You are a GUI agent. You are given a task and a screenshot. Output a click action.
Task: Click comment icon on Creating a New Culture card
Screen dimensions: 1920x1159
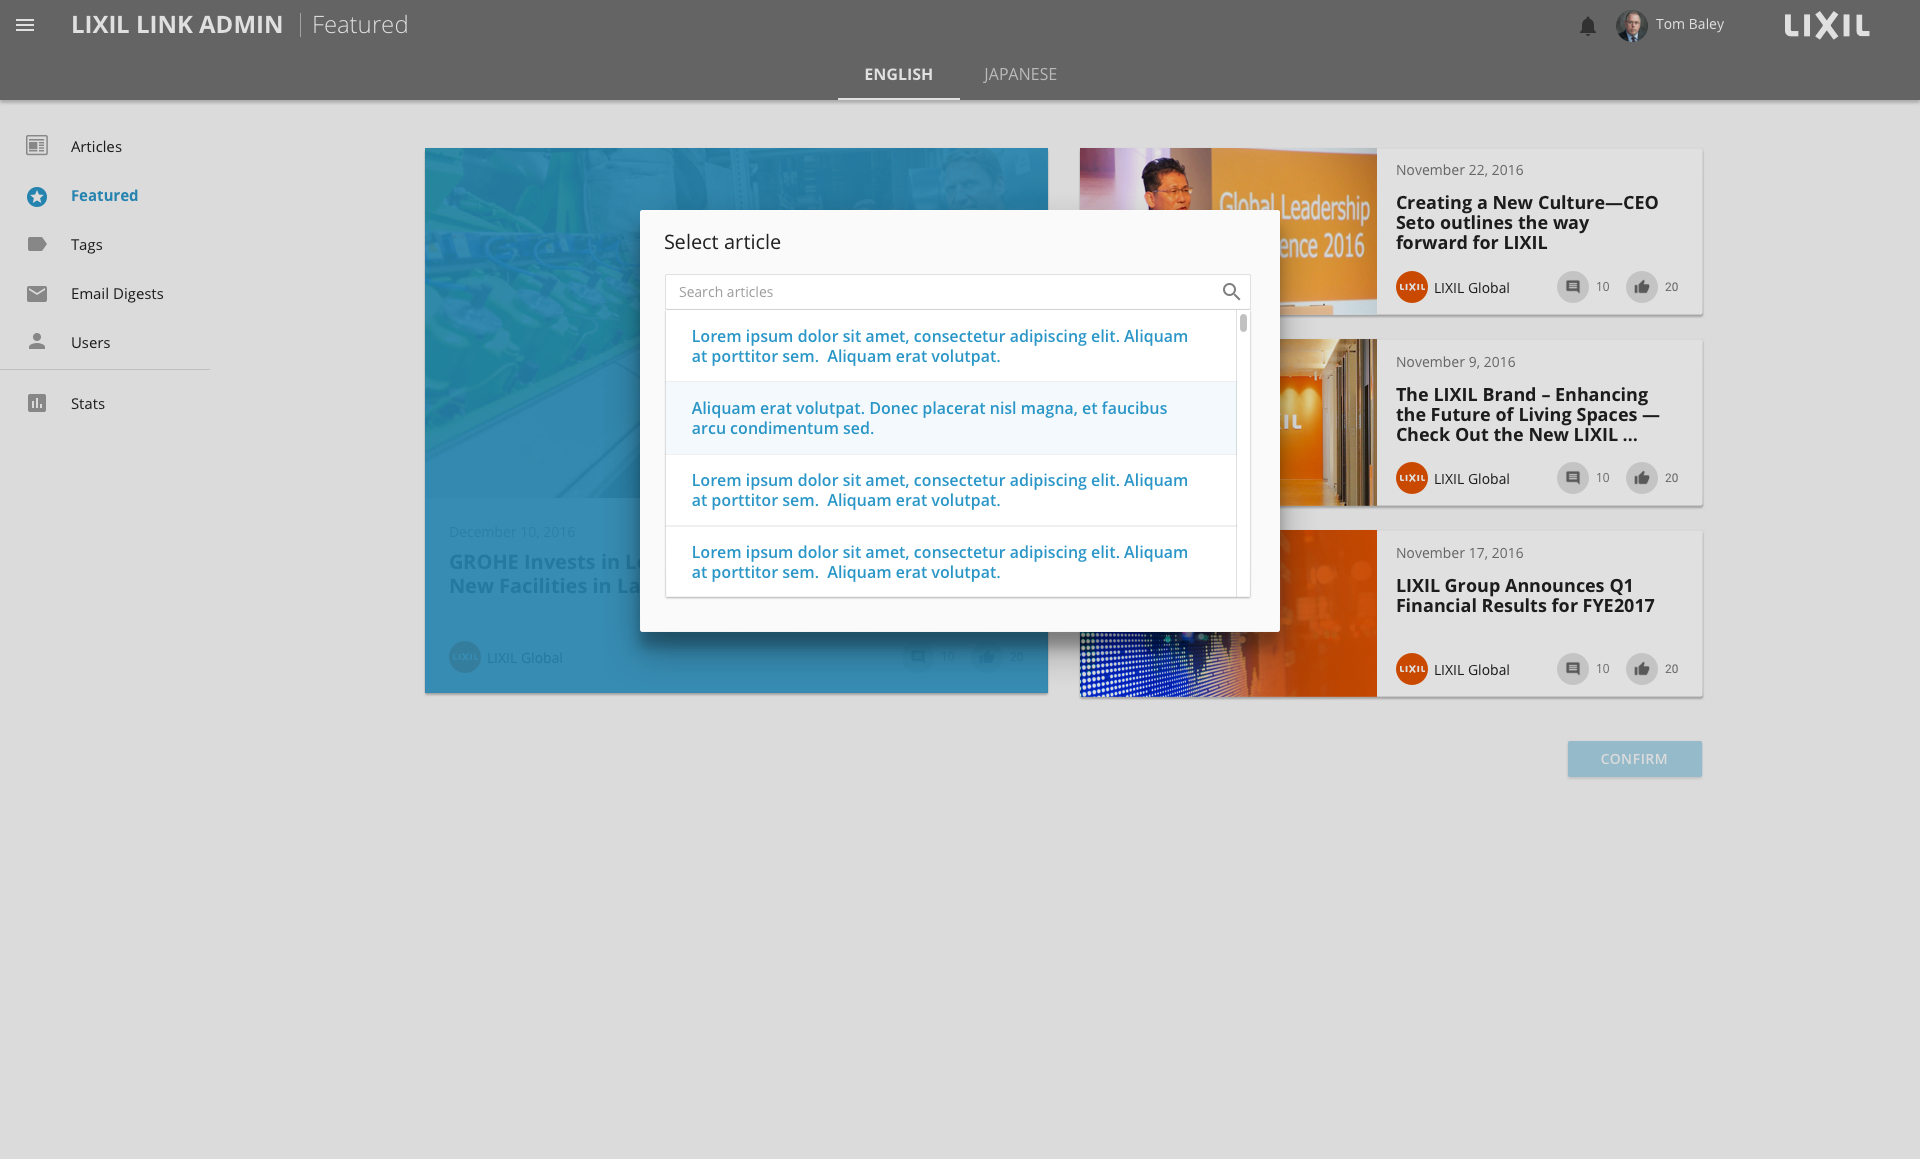[x=1573, y=287]
